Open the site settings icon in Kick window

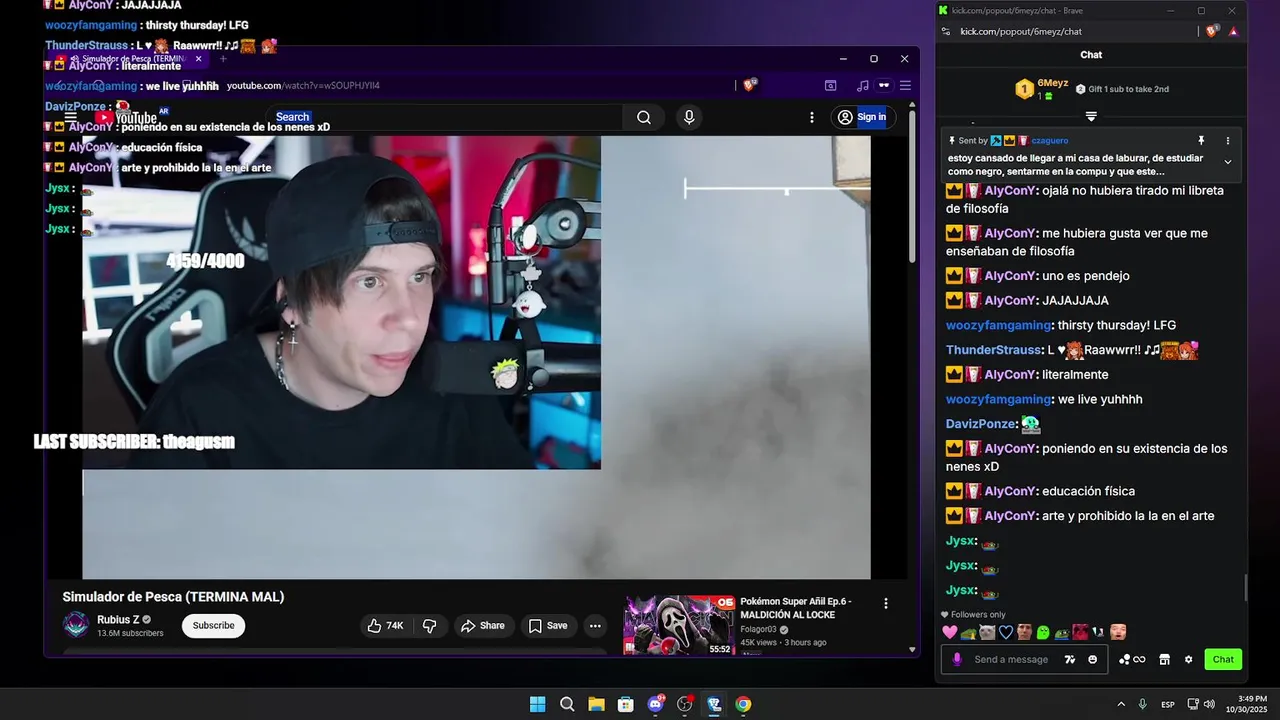(x=946, y=32)
